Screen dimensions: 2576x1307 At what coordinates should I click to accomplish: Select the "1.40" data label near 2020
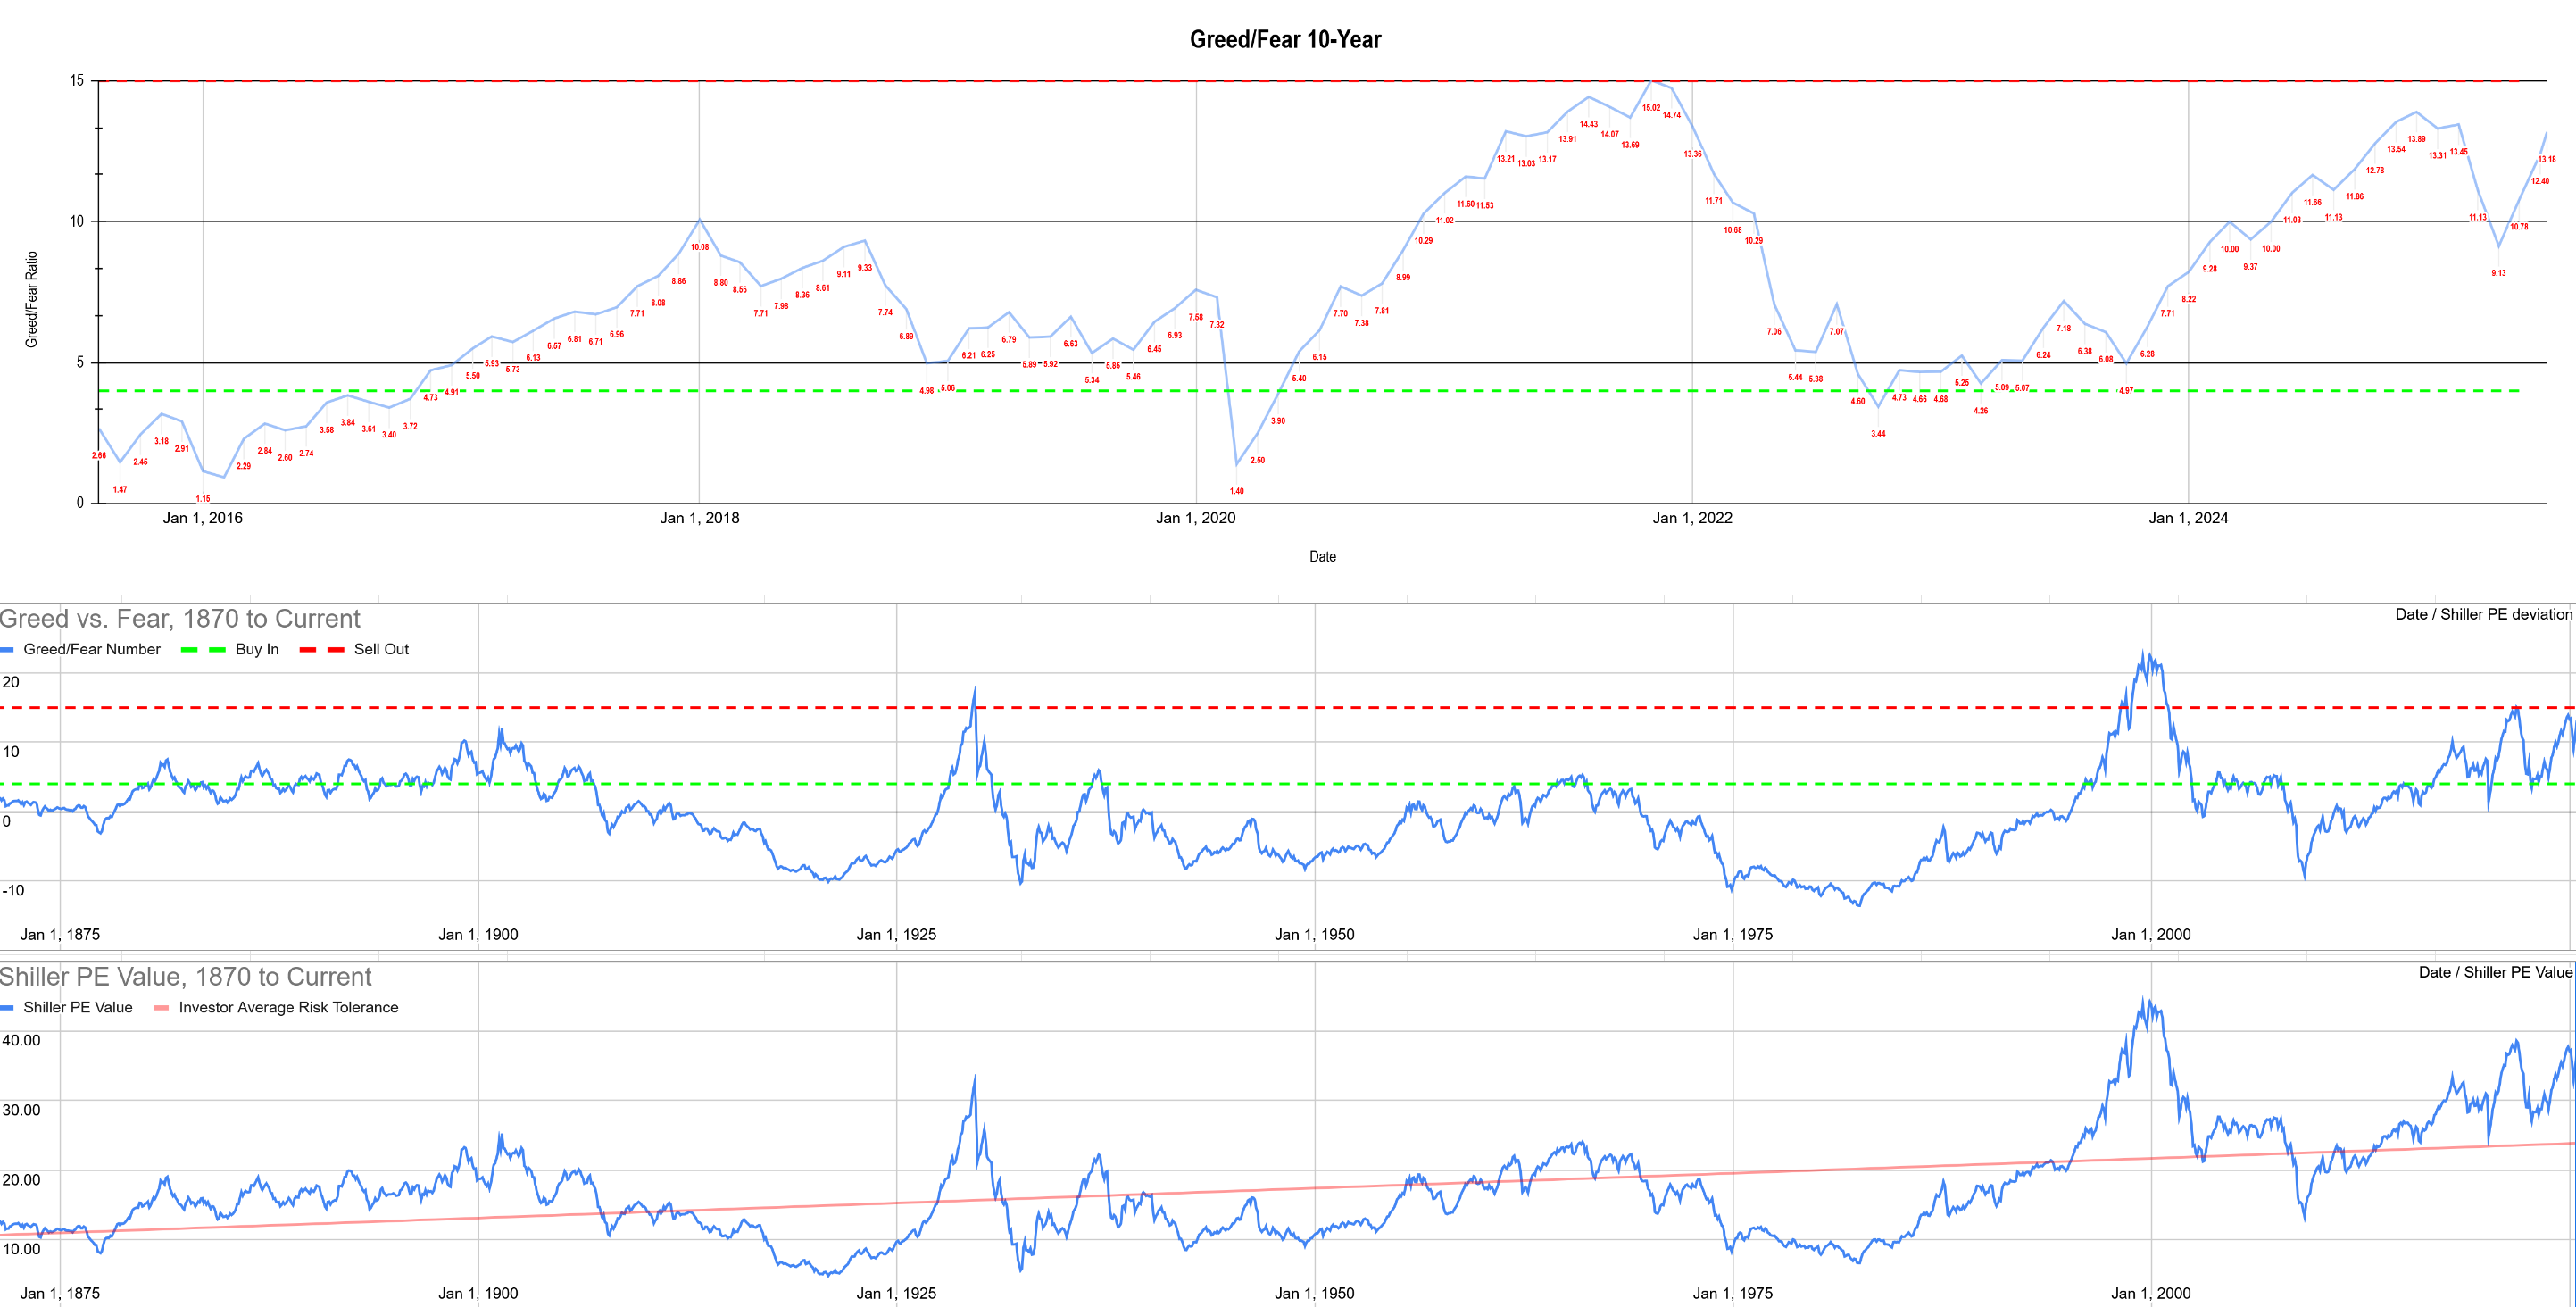pyautogui.click(x=1237, y=491)
